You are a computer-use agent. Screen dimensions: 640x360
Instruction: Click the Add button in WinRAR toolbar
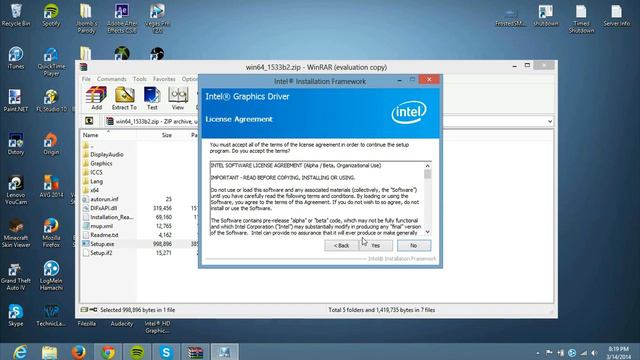(x=96, y=98)
